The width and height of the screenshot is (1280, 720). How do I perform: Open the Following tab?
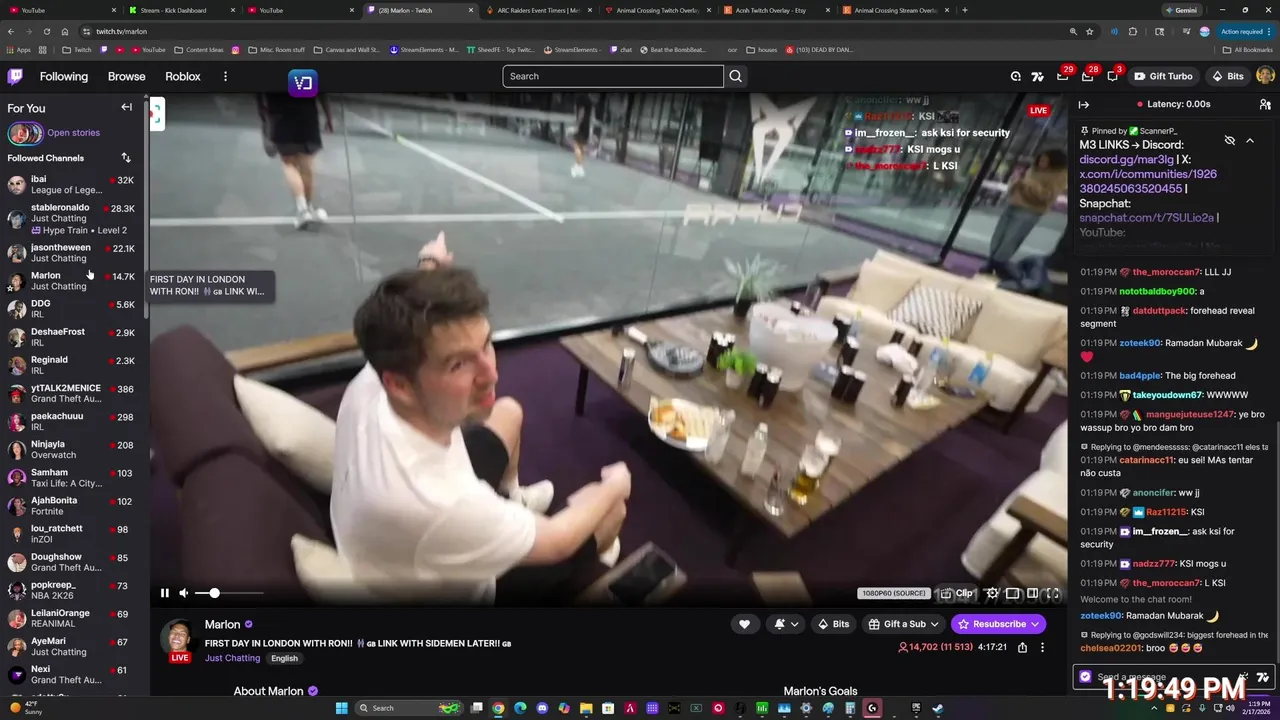pyautogui.click(x=64, y=76)
